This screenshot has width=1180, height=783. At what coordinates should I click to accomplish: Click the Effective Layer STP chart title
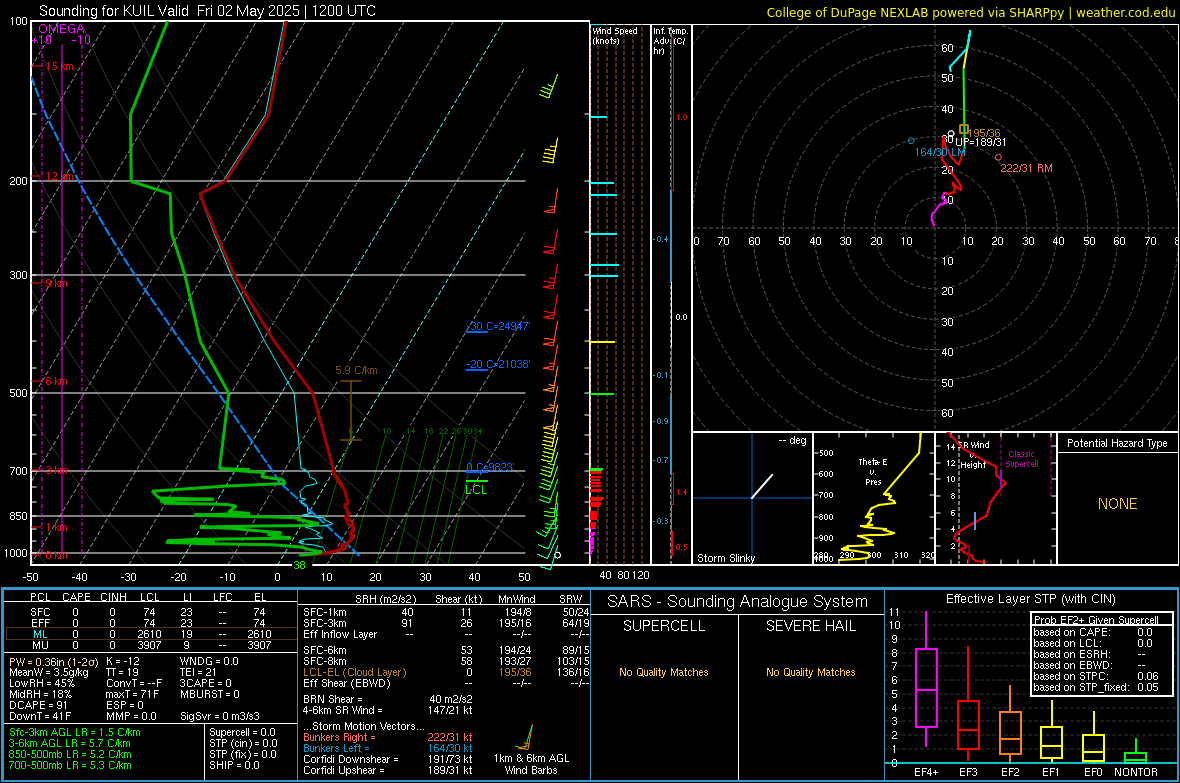pos(1030,599)
